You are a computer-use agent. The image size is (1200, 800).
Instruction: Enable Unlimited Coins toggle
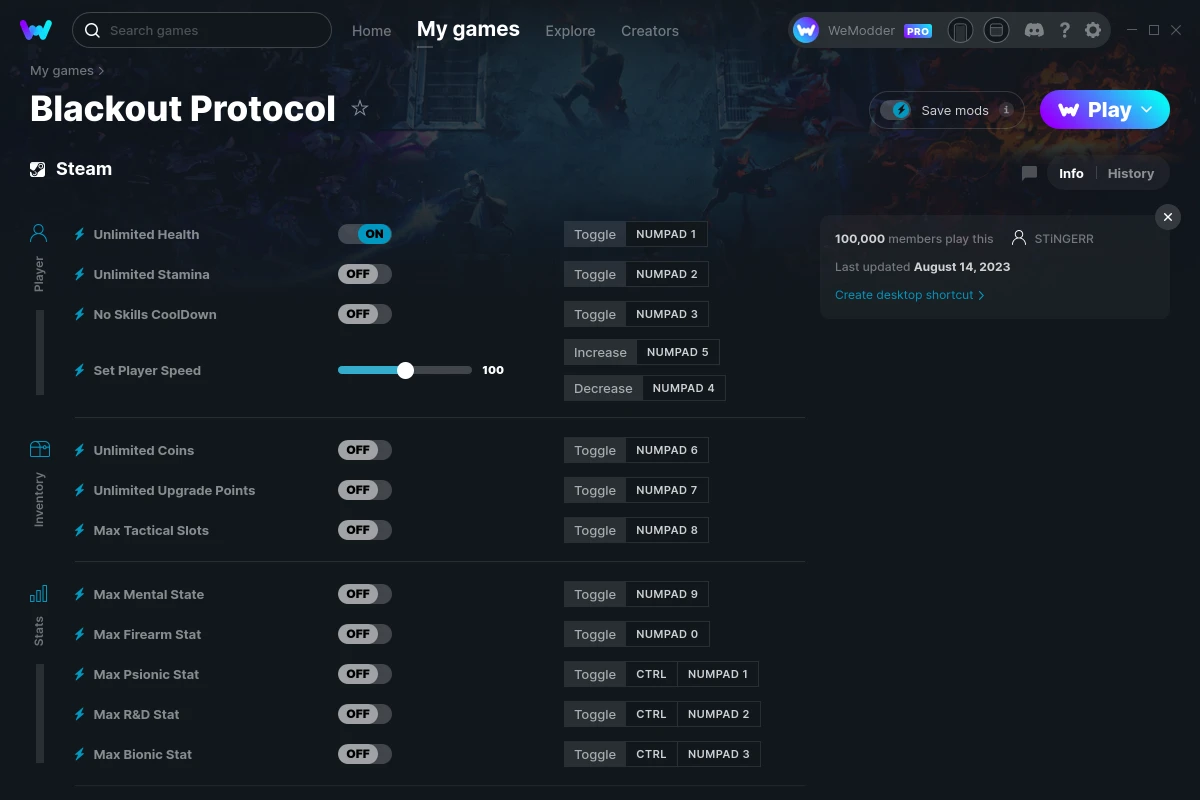coord(364,450)
